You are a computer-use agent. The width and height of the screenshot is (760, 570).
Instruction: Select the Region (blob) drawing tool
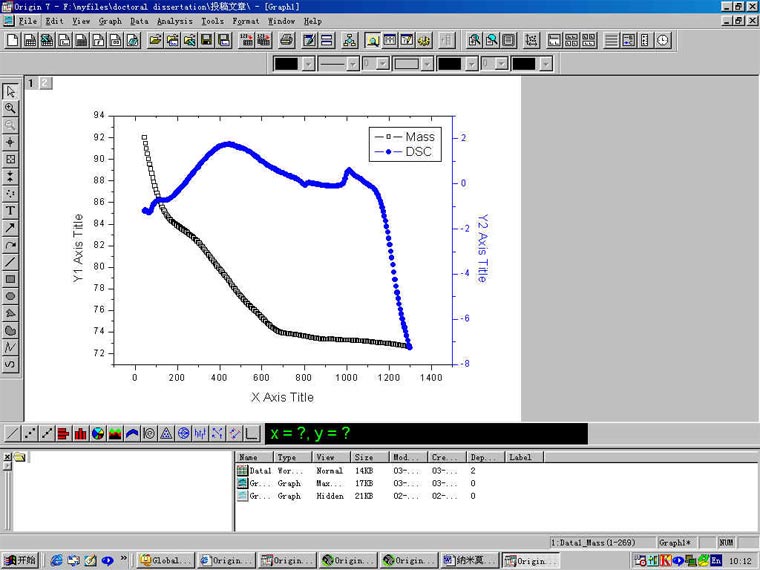10,331
